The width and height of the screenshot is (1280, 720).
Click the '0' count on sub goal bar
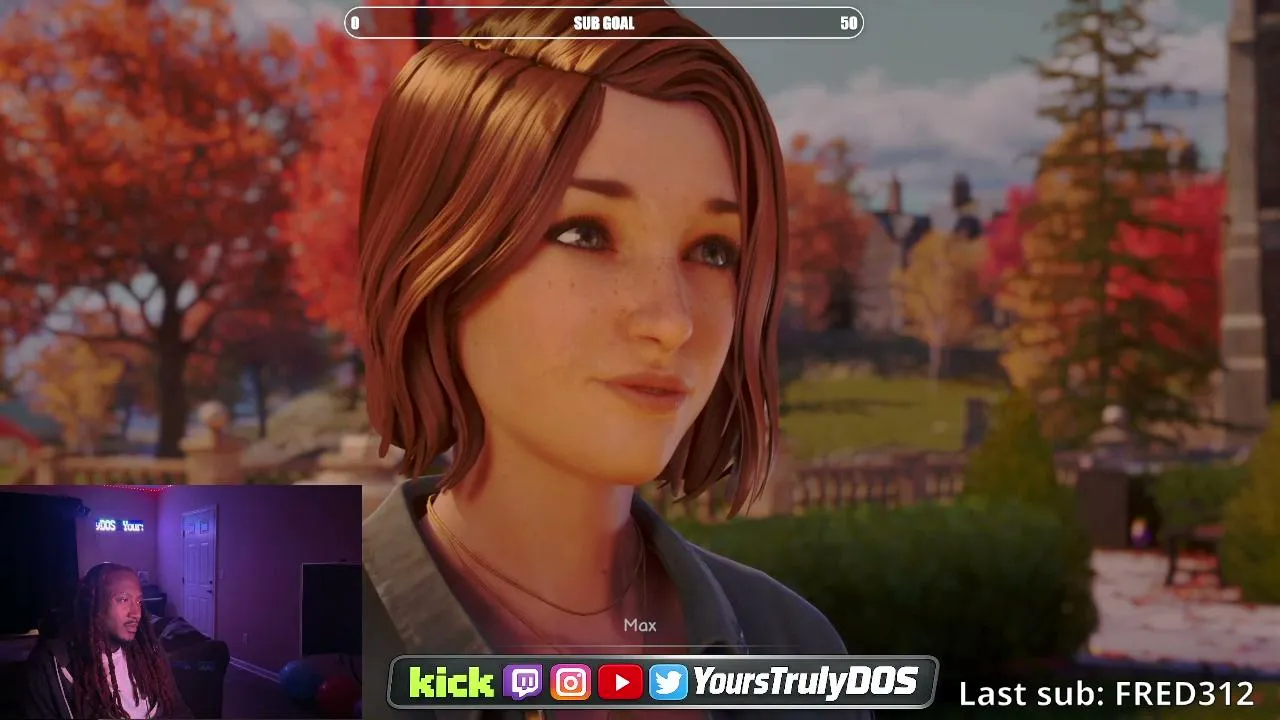(x=355, y=23)
